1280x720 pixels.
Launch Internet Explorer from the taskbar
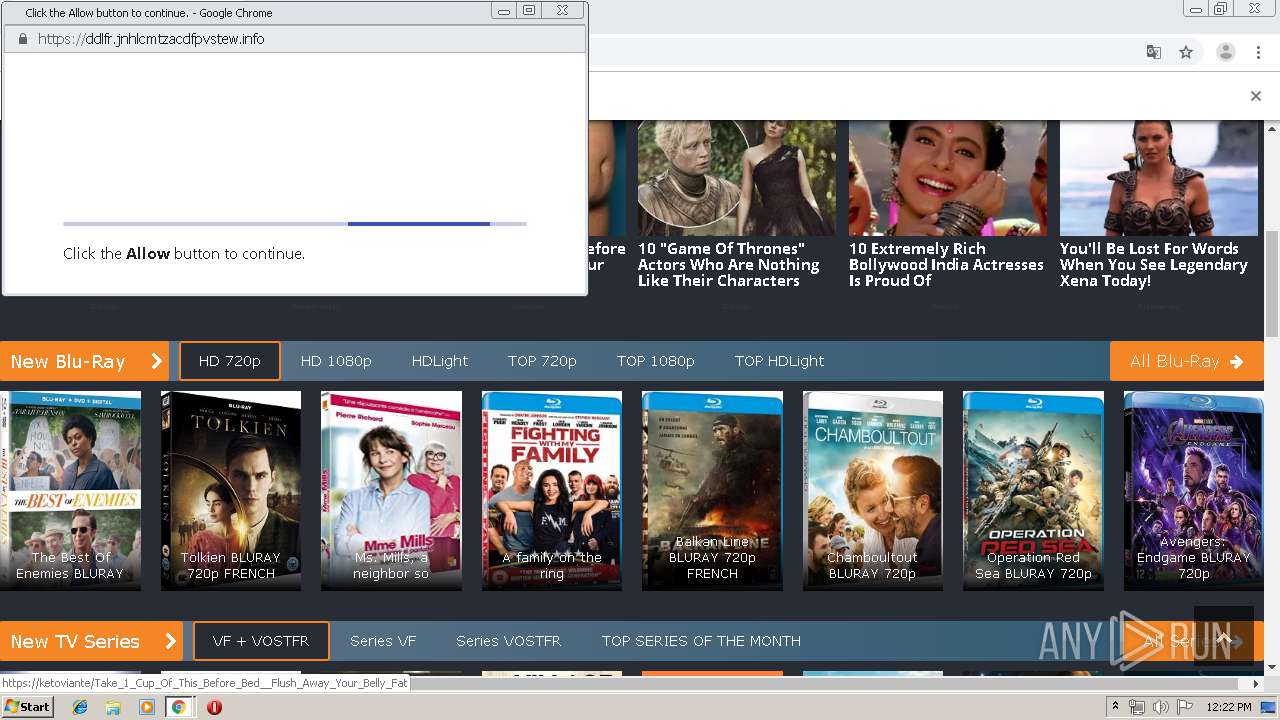click(80, 707)
